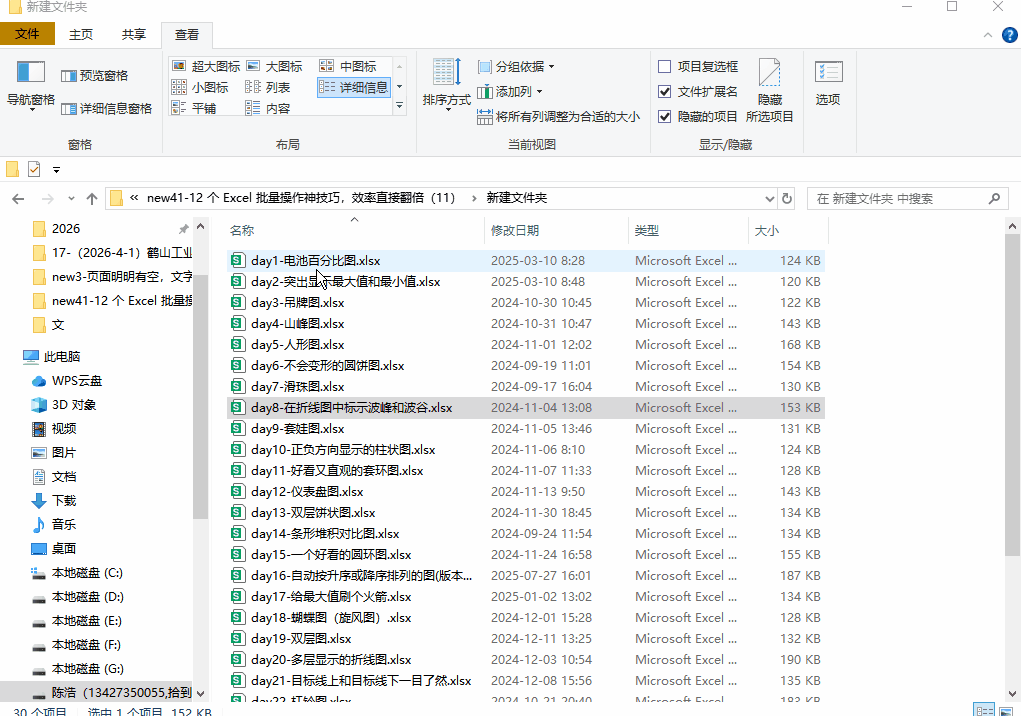Toggle Hidden items checkbox
1021x716 pixels.
(665, 117)
